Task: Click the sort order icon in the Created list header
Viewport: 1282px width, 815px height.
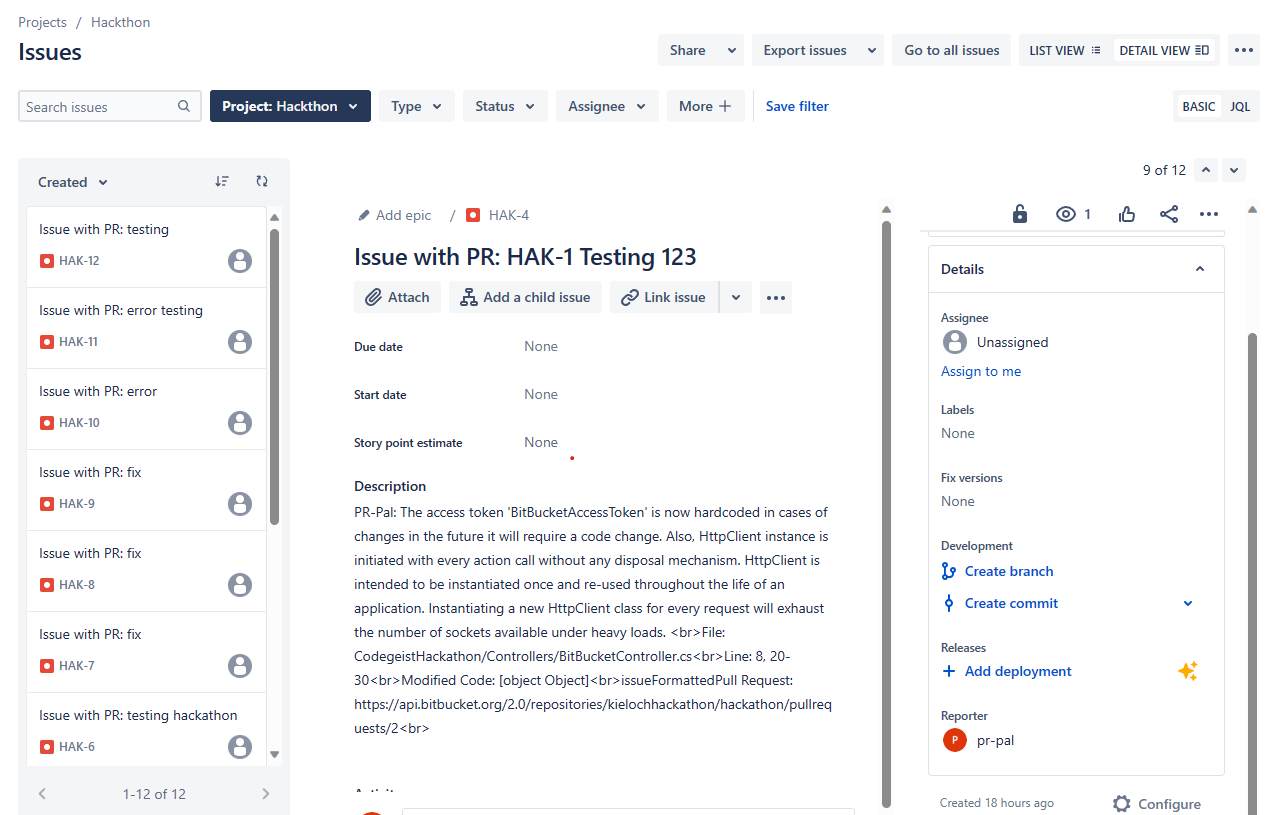Action: [x=222, y=181]
